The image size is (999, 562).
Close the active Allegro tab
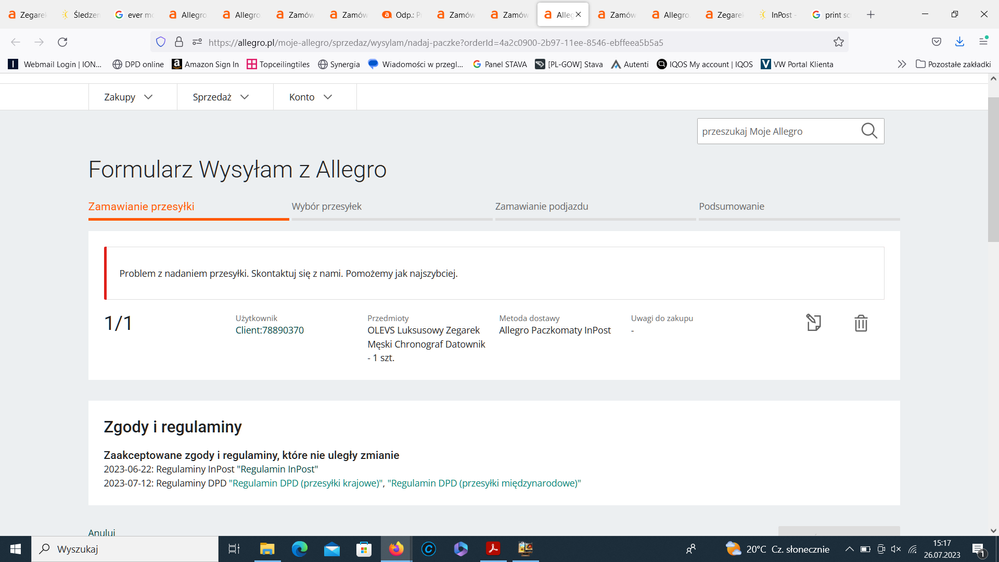click(x=579, y=15)
